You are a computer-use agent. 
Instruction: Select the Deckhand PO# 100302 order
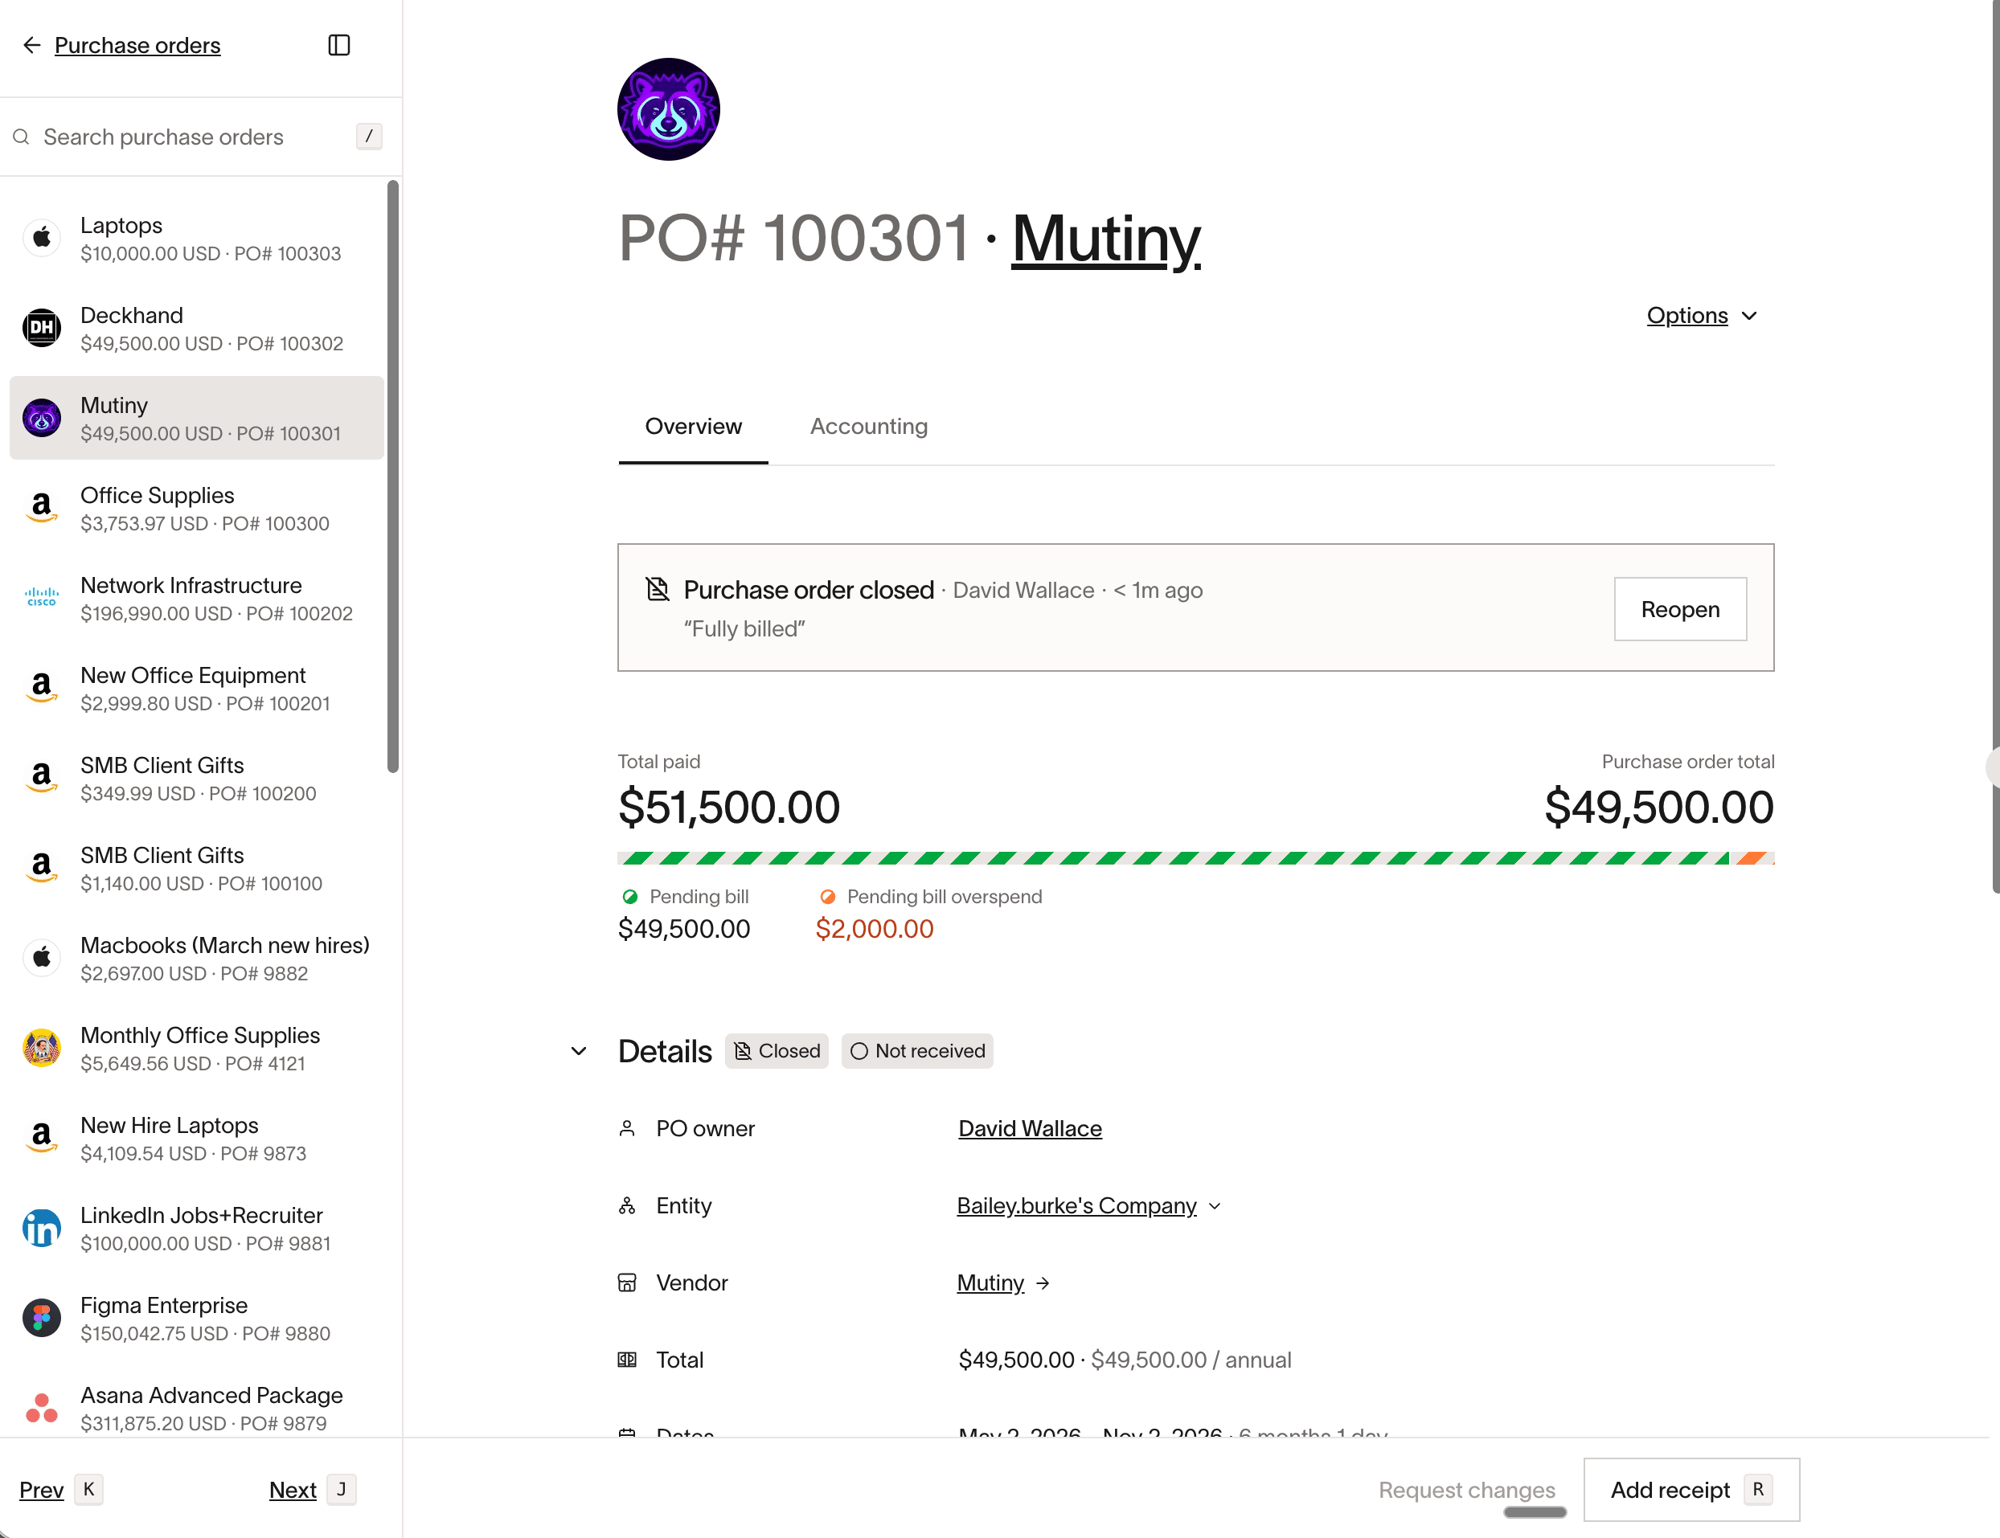tap(197, 328)
